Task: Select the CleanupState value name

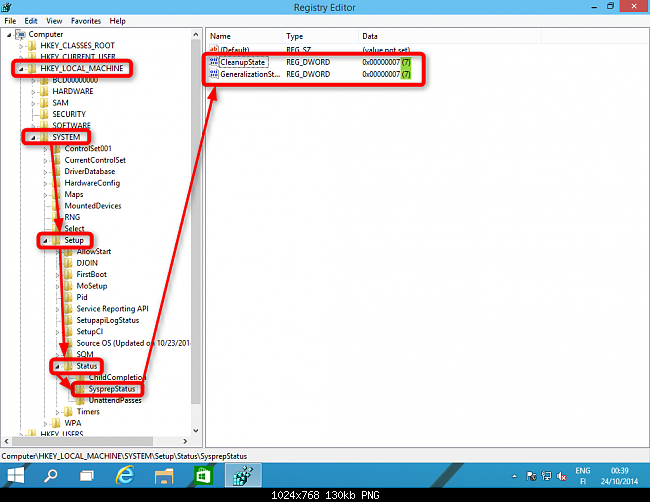Action: click(243, 63)
